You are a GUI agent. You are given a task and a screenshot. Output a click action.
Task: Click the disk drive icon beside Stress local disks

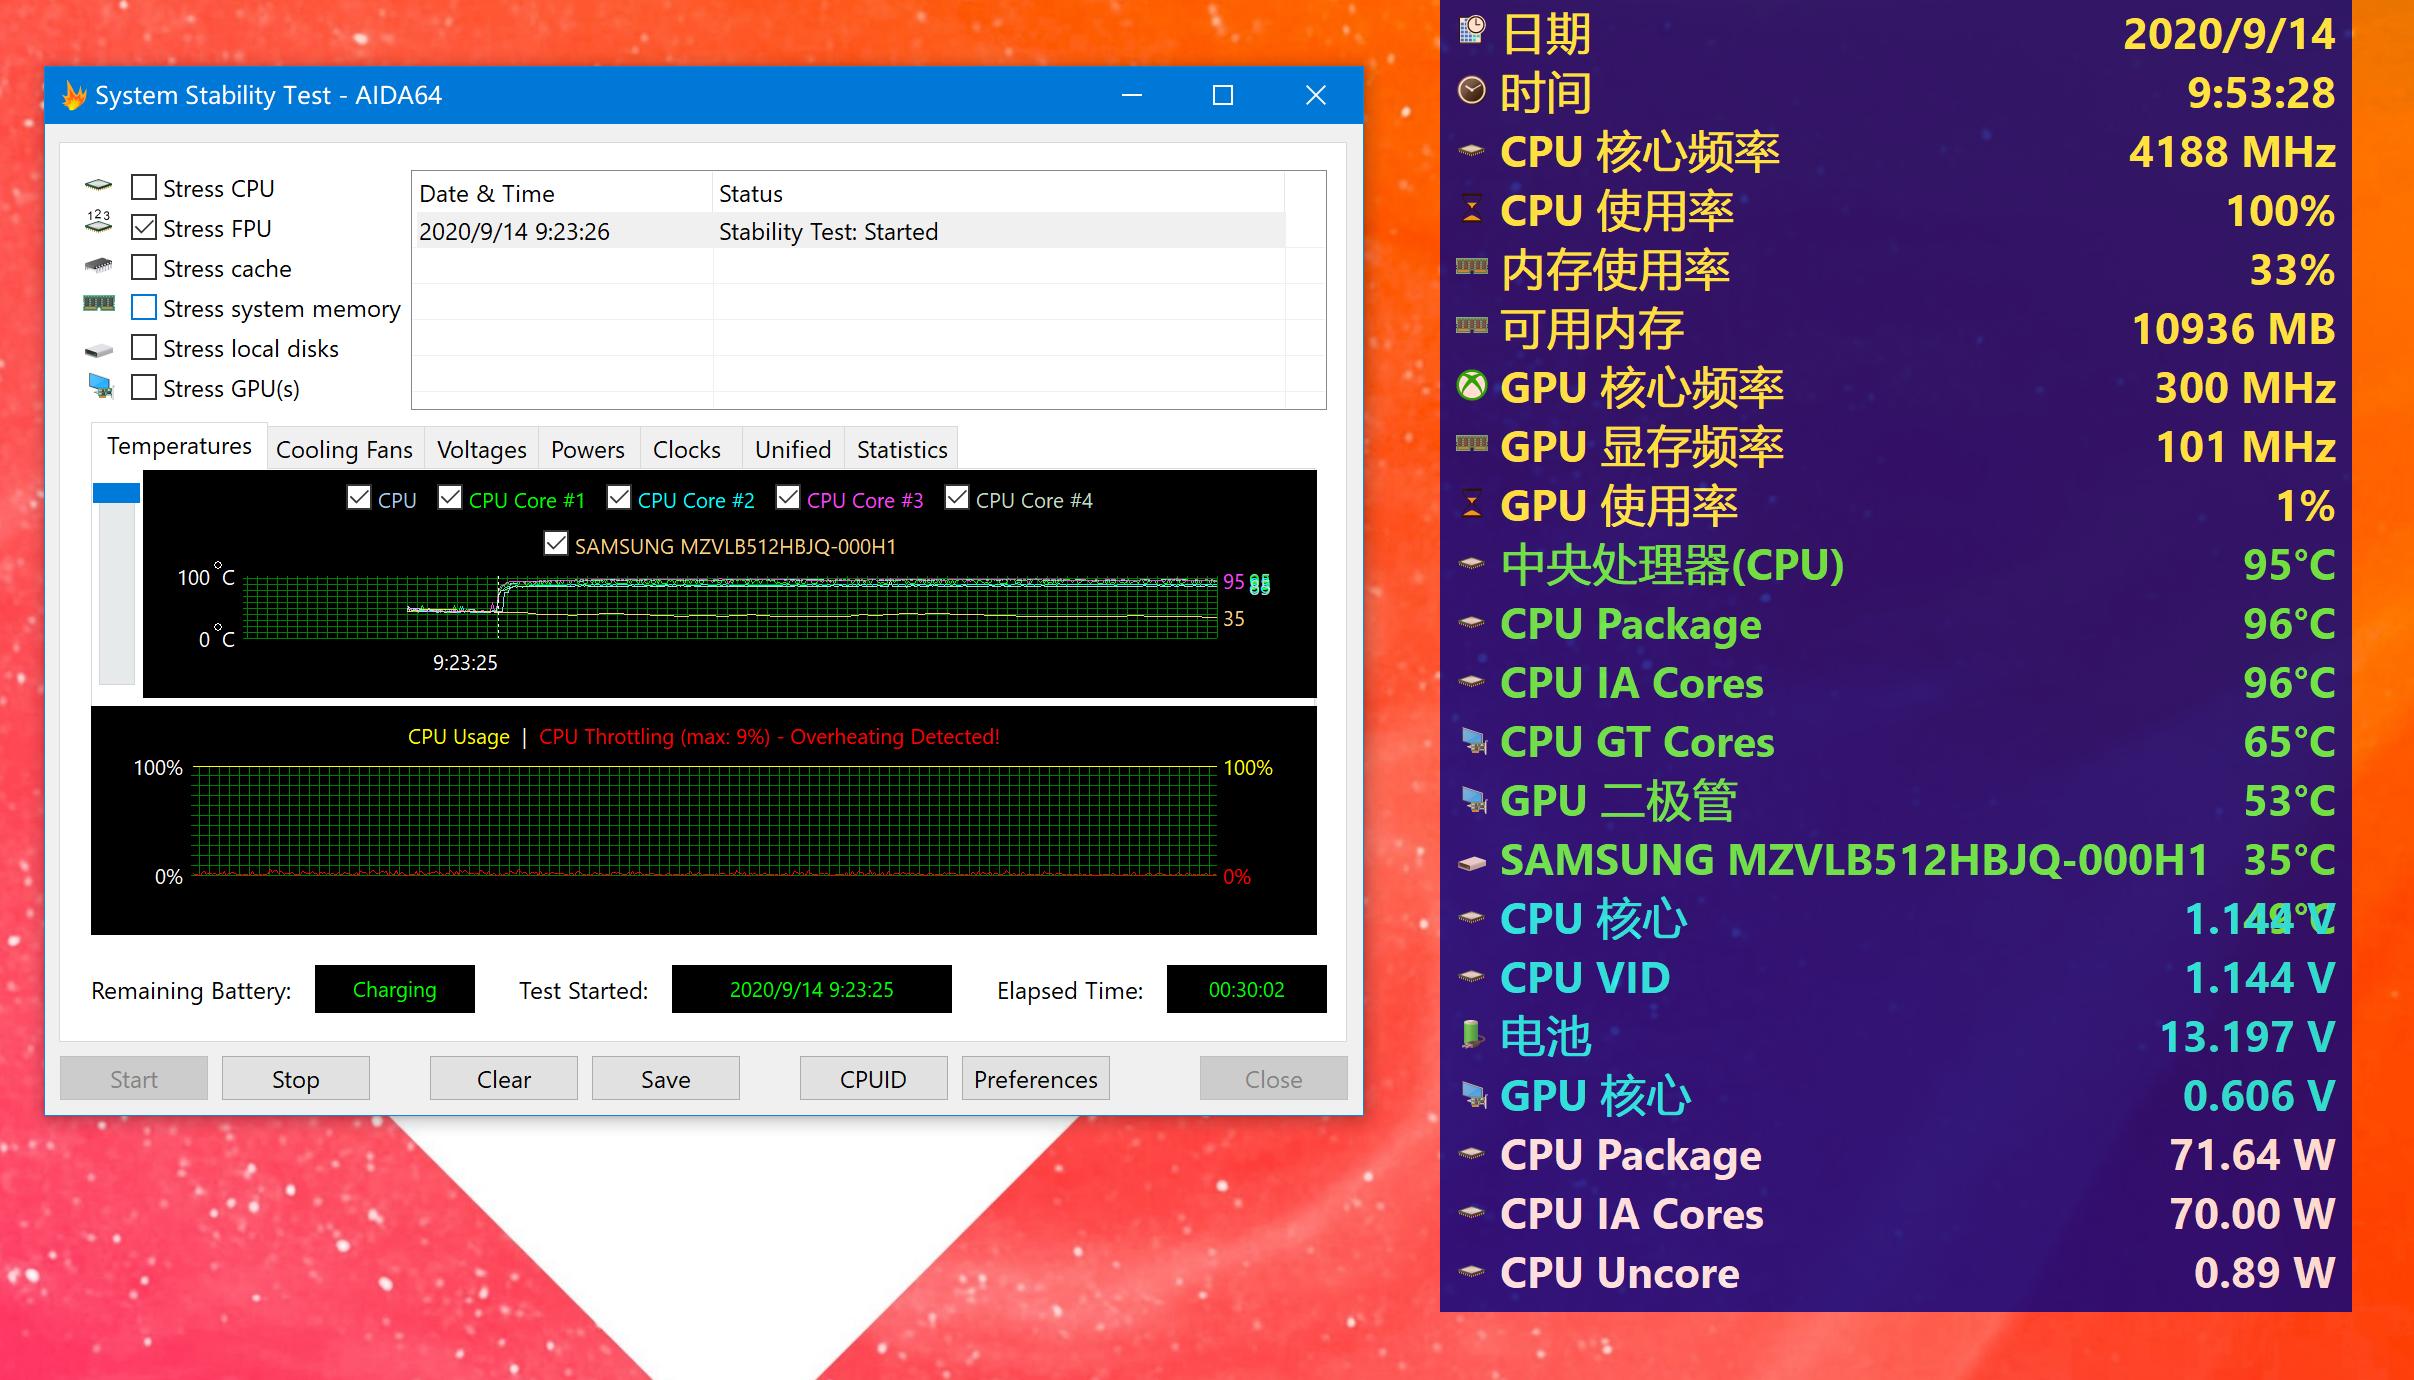point(98,350)
